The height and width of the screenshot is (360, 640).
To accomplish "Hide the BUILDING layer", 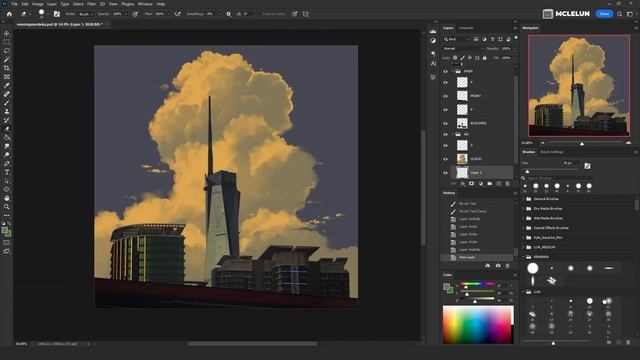I will (x=445, y=123).
